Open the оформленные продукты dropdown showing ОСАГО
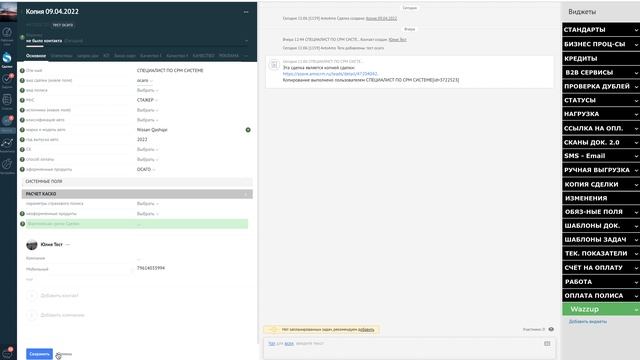The width and height of the screenshot is (640, 360). tap(146, 169)
